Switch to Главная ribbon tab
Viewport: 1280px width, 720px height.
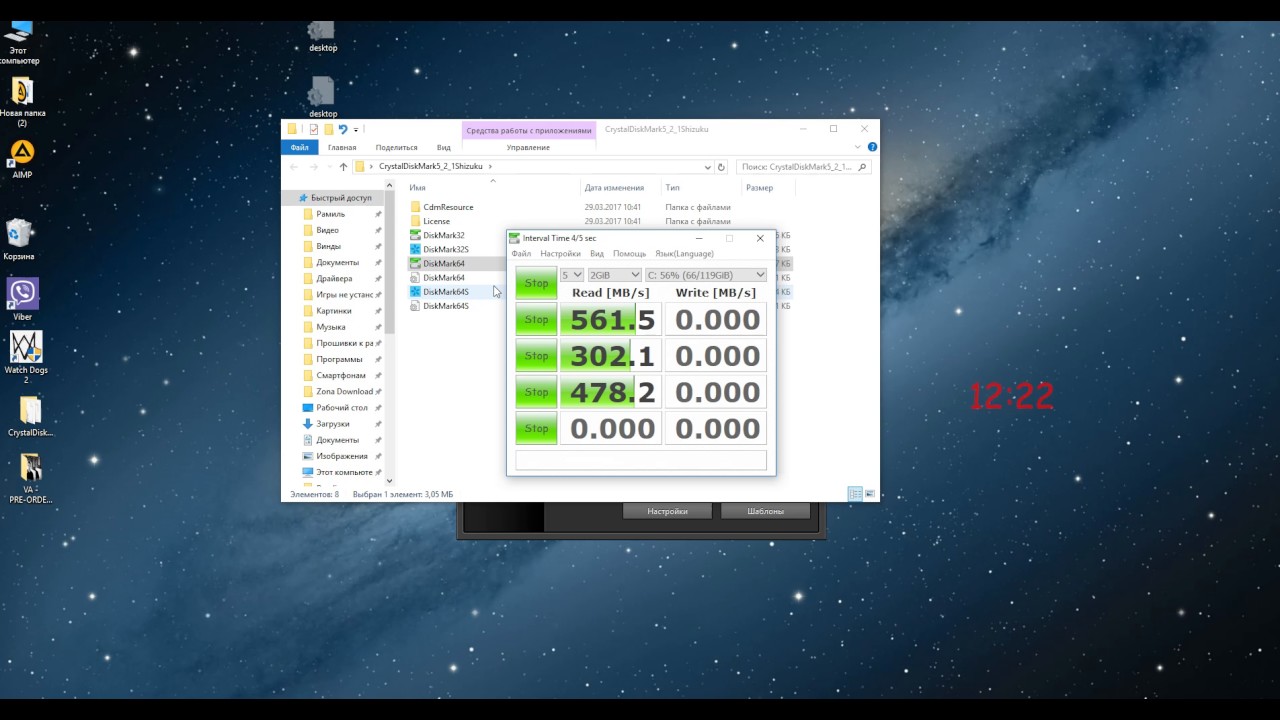pos(342,147)
